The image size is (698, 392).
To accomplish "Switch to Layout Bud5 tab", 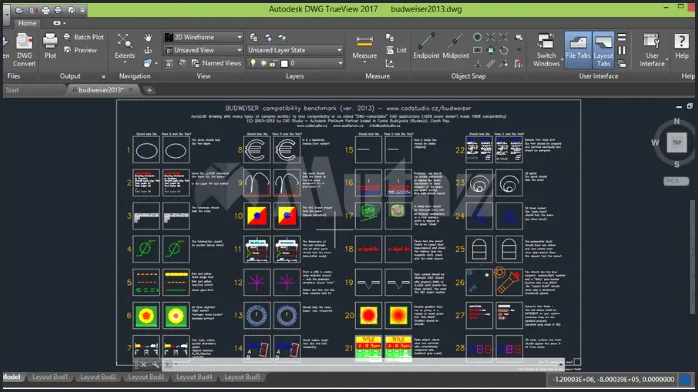I will (x=242, y=377).
